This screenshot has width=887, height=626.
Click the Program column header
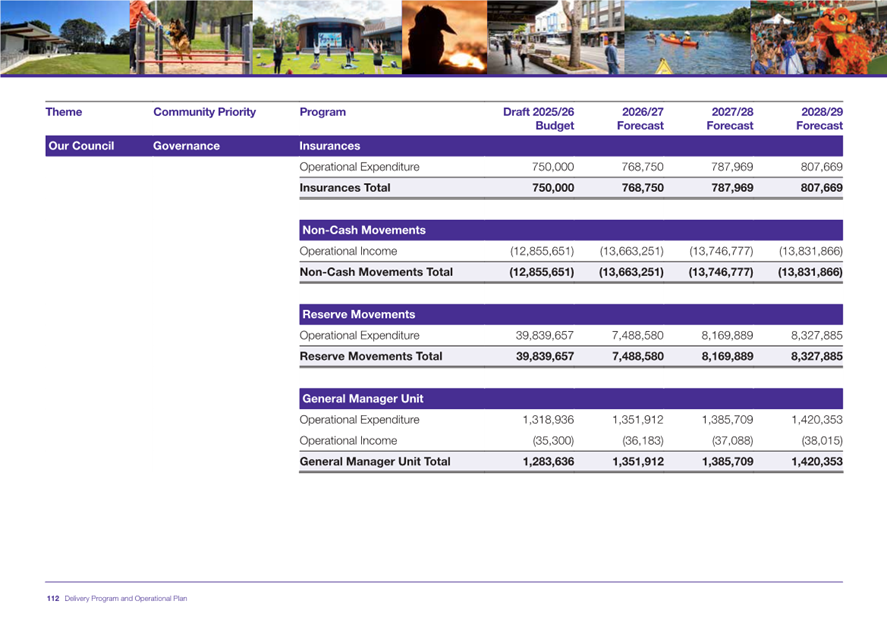[323, 113]
